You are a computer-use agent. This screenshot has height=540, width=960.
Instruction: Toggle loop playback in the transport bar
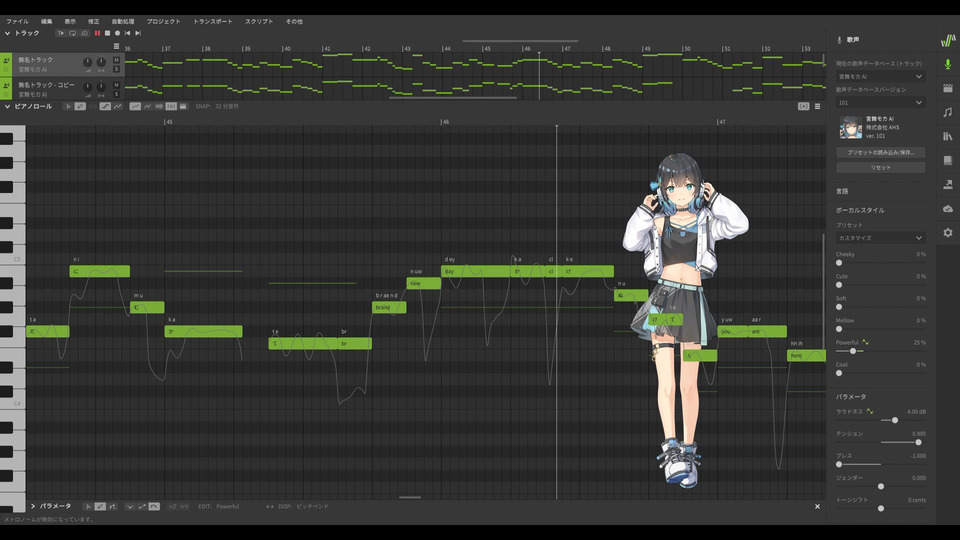(x=72, y=33)
